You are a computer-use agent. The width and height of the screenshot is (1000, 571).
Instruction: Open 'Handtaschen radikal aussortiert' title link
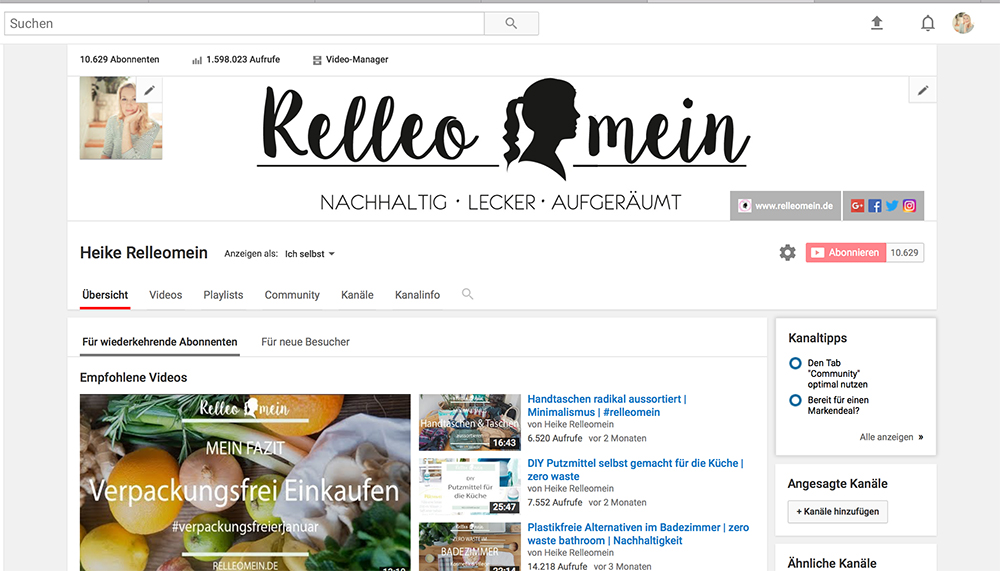point(607,406)
